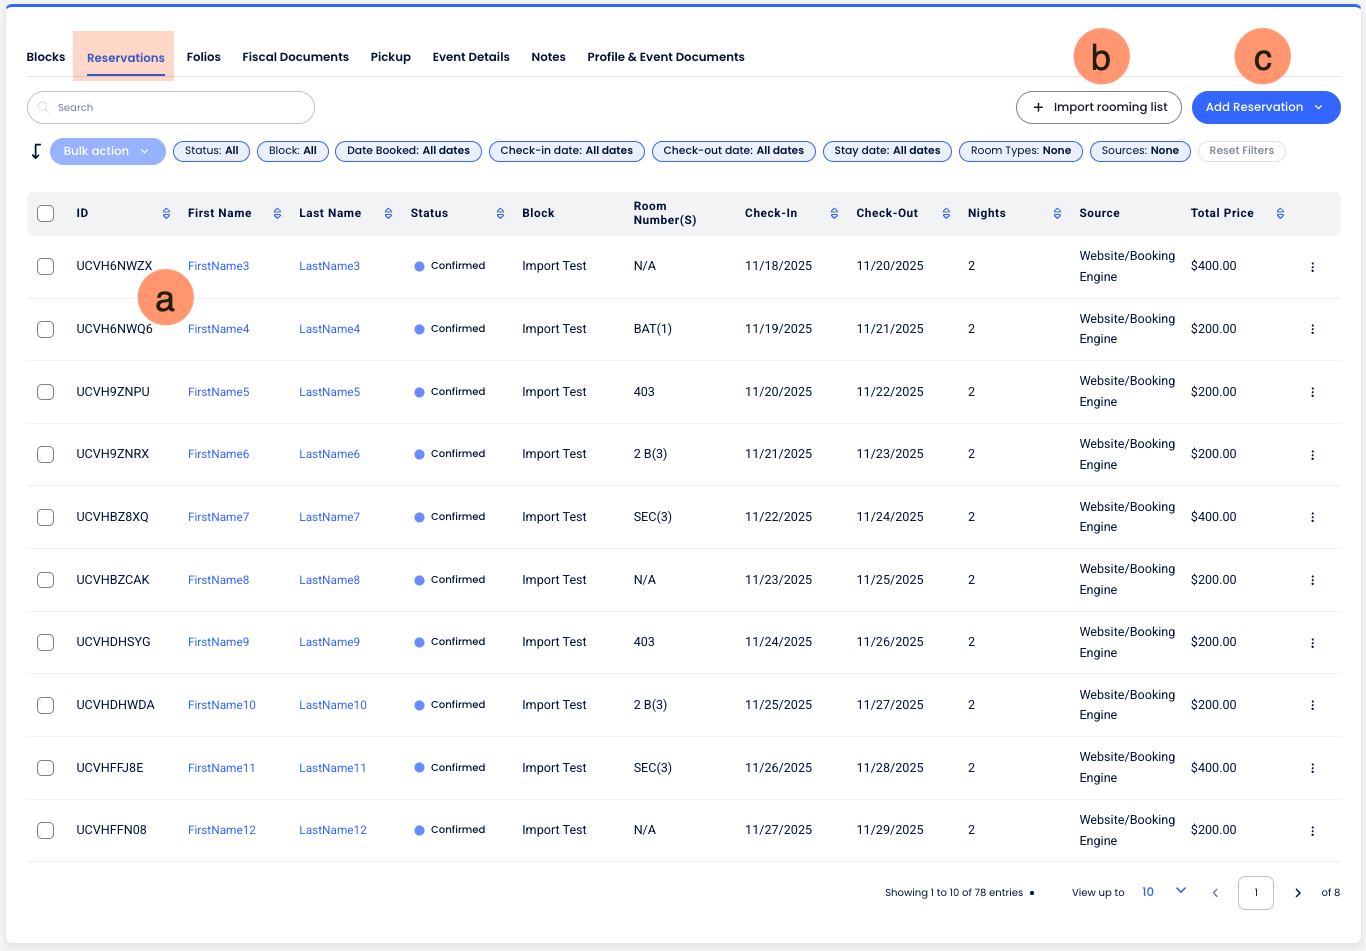Check the box for reservation UCVHDHSYG
1366x951 pixels.
[x=46, y=642]
